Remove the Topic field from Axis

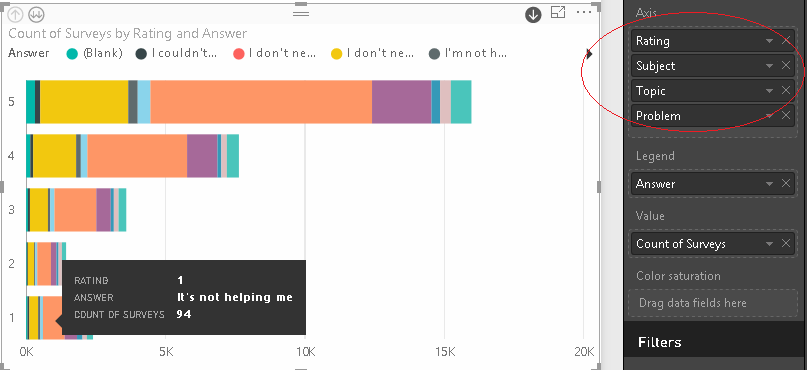pyautogui.click(x=786, y=91)
